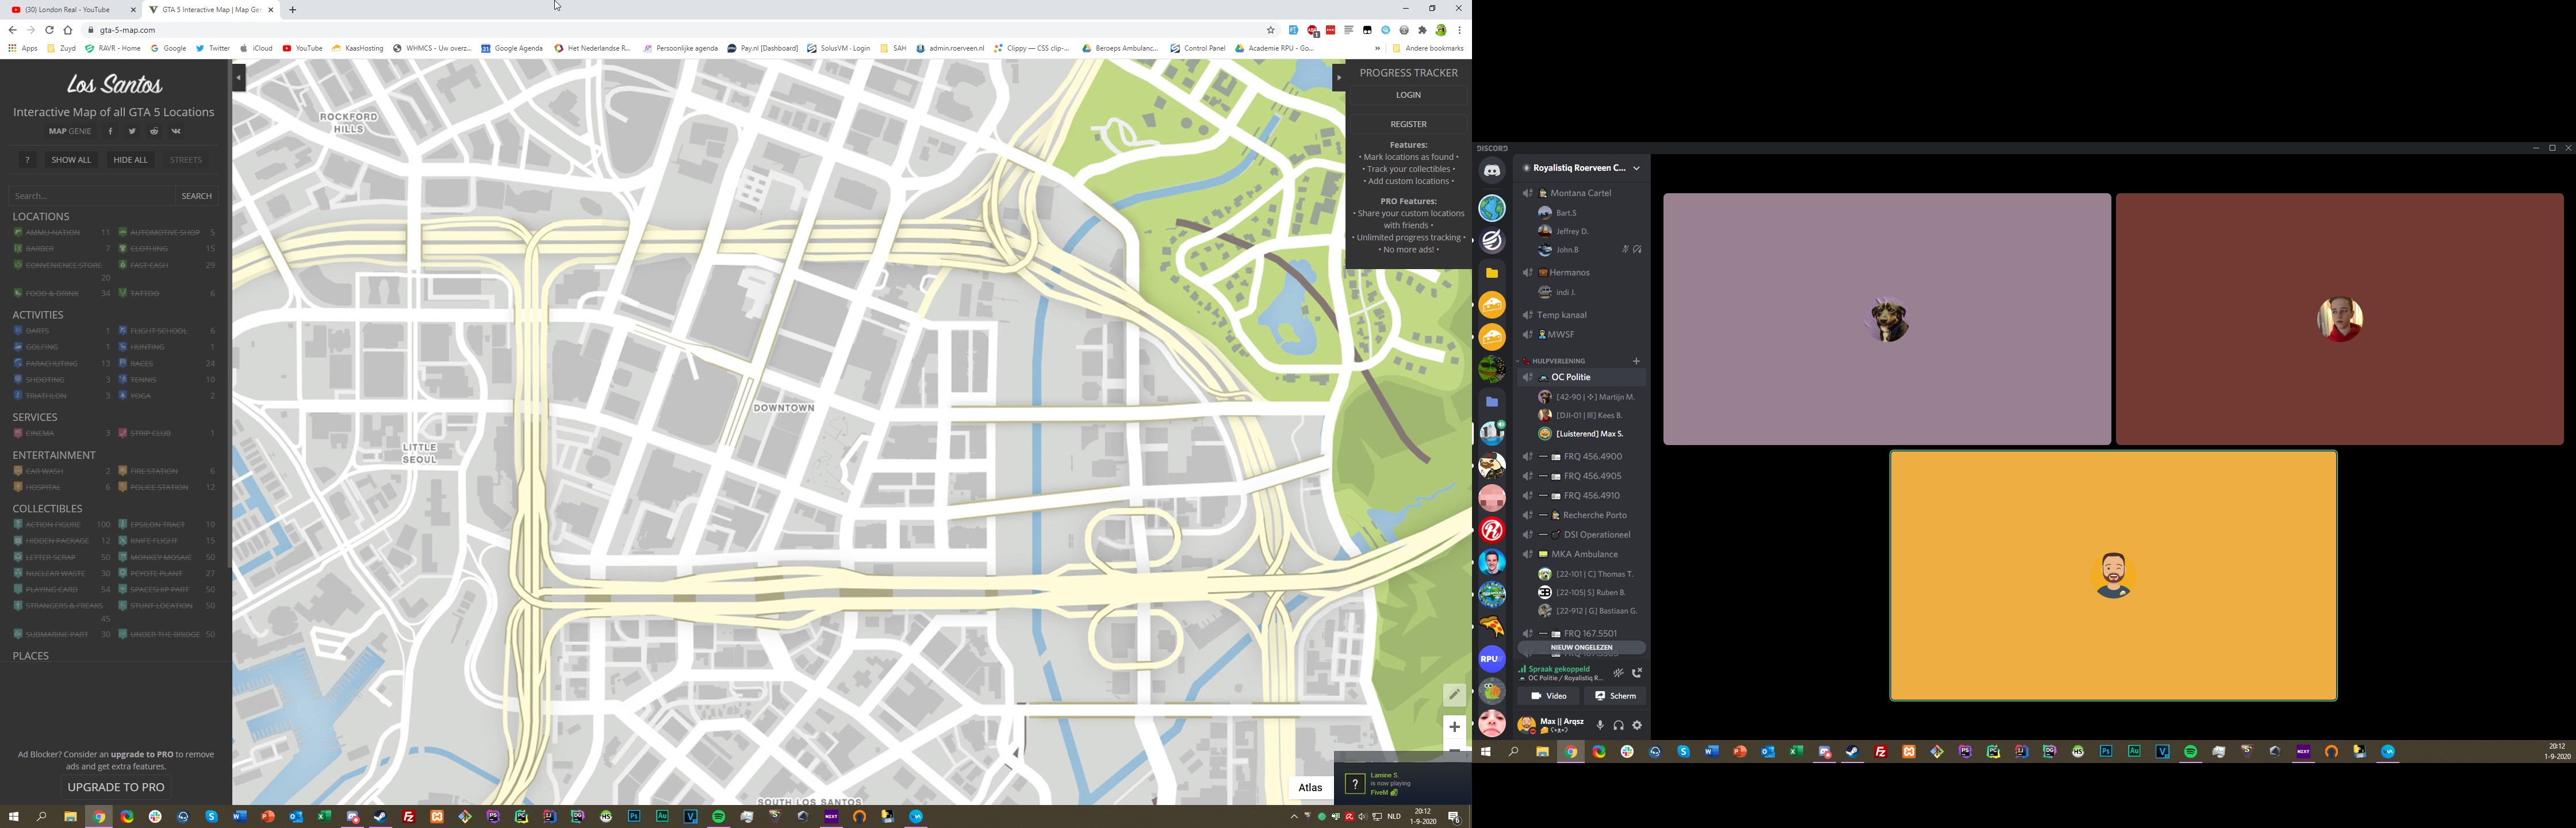Collapse the Progress Tracker panel arrow
2576x828 pixels.
tap(1339, 77)
